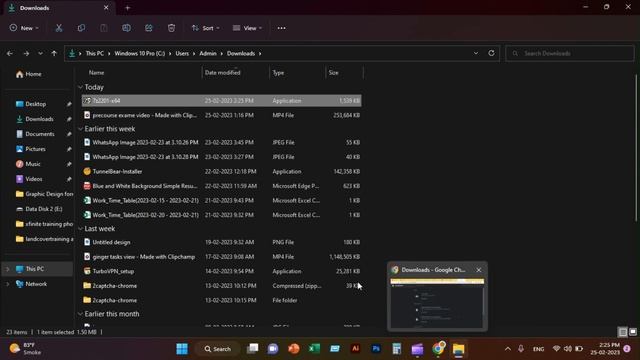Viewport: 640px width, 360px height.
Task: Open the weather widget showing Smoke
Action: click(25, 349)
